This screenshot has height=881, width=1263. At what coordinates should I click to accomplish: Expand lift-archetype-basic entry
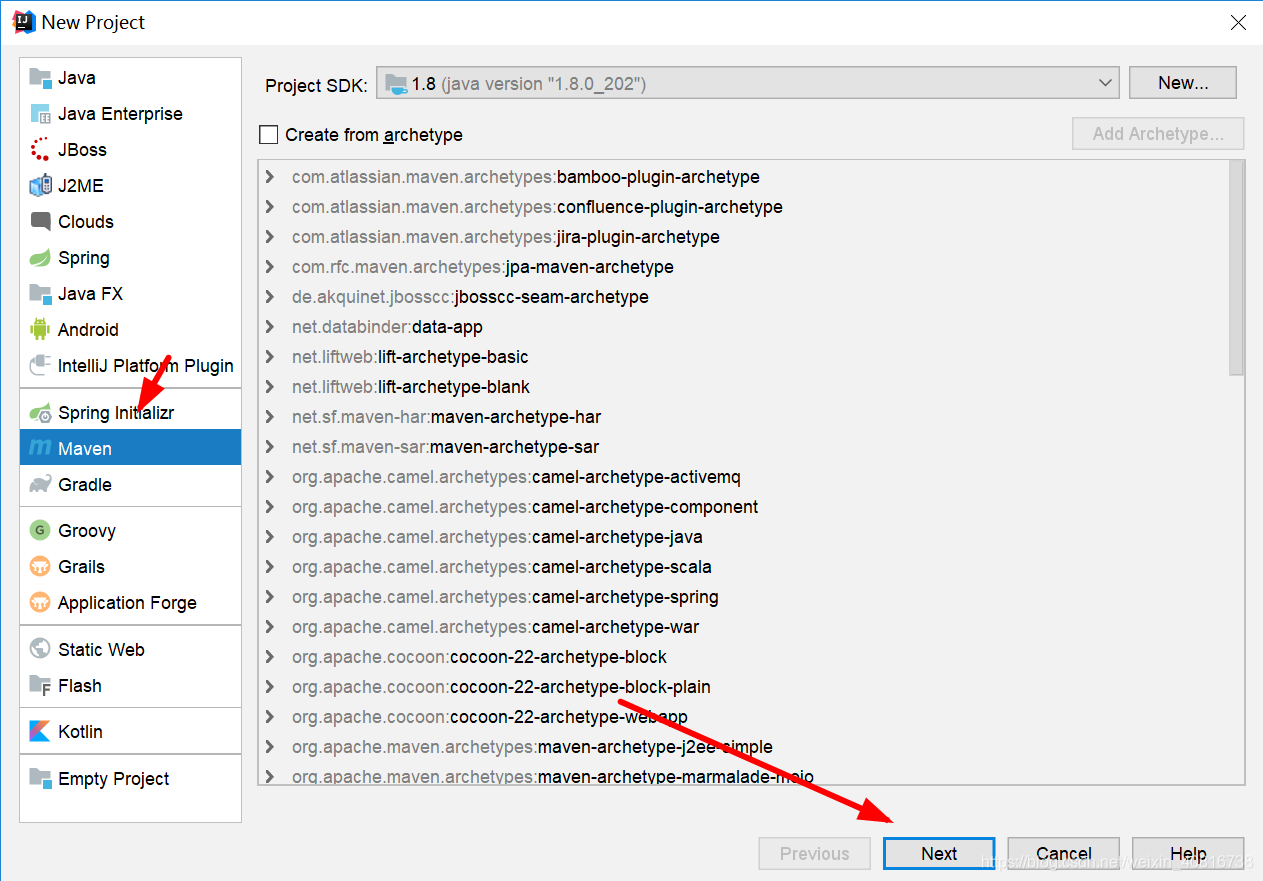point(270,357)
